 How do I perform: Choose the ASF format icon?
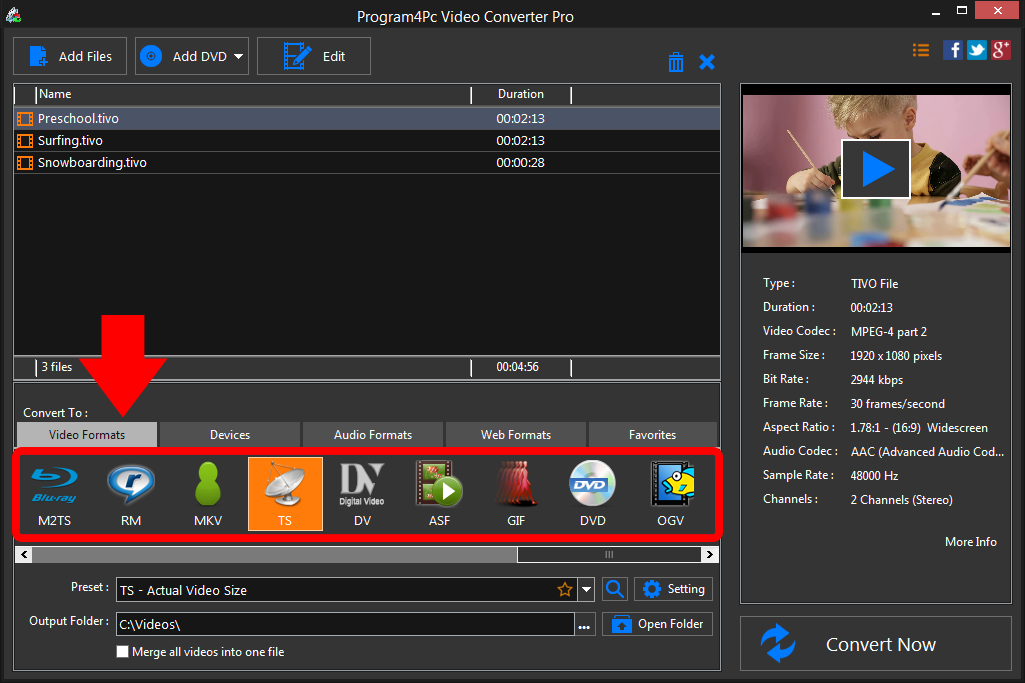coord(439,493)
